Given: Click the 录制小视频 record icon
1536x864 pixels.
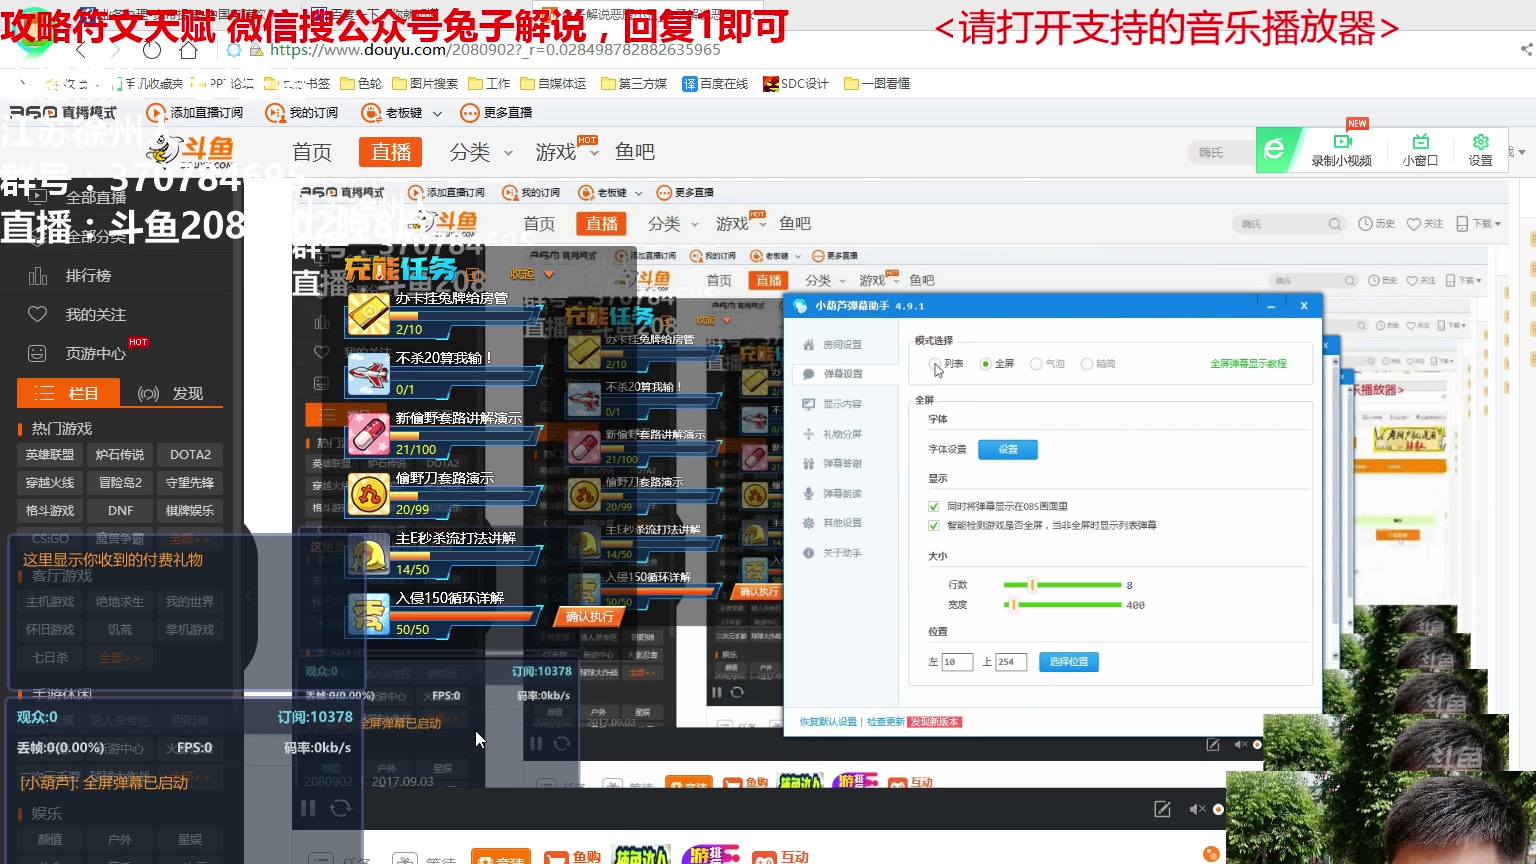Looking at the screenshot, I should click(x=1342, y=142).
